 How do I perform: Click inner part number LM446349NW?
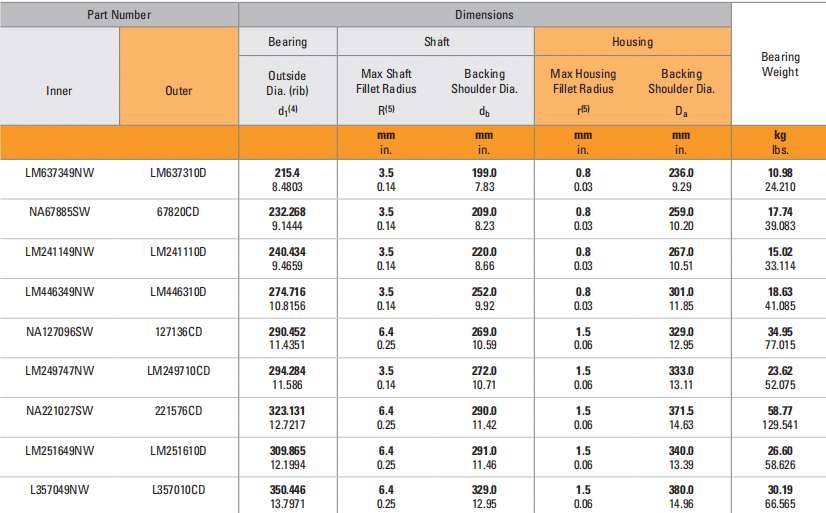59,291
